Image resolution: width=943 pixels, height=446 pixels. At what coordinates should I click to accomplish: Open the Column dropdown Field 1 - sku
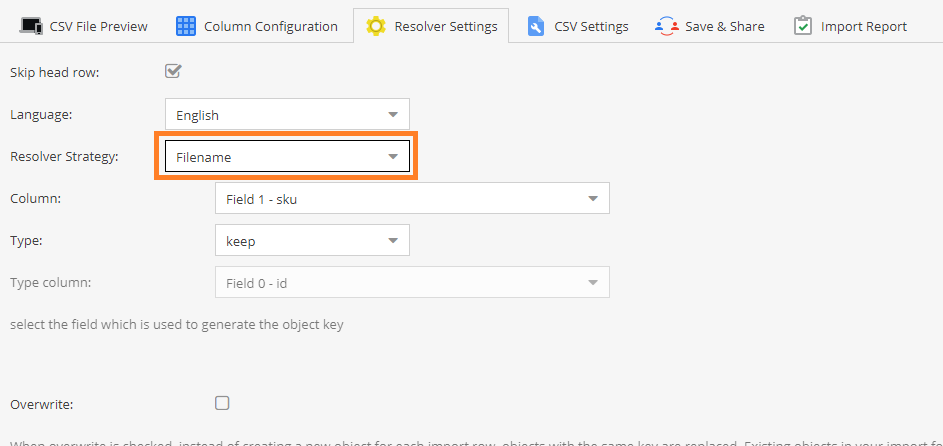click(413, 198)
